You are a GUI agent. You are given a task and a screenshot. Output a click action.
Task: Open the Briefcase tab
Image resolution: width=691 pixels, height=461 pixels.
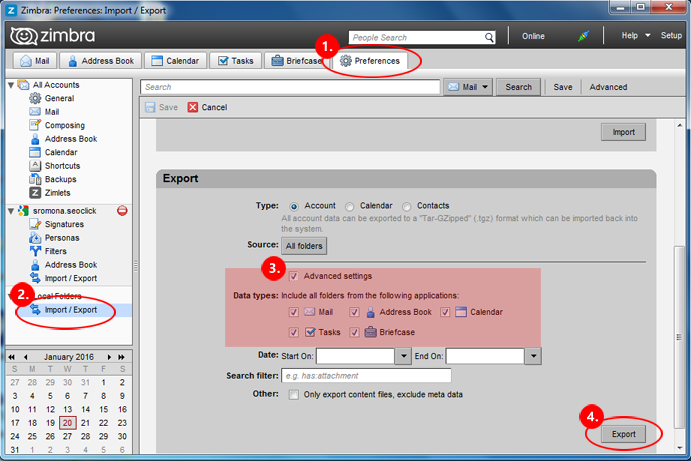click(x=296, y=60)
